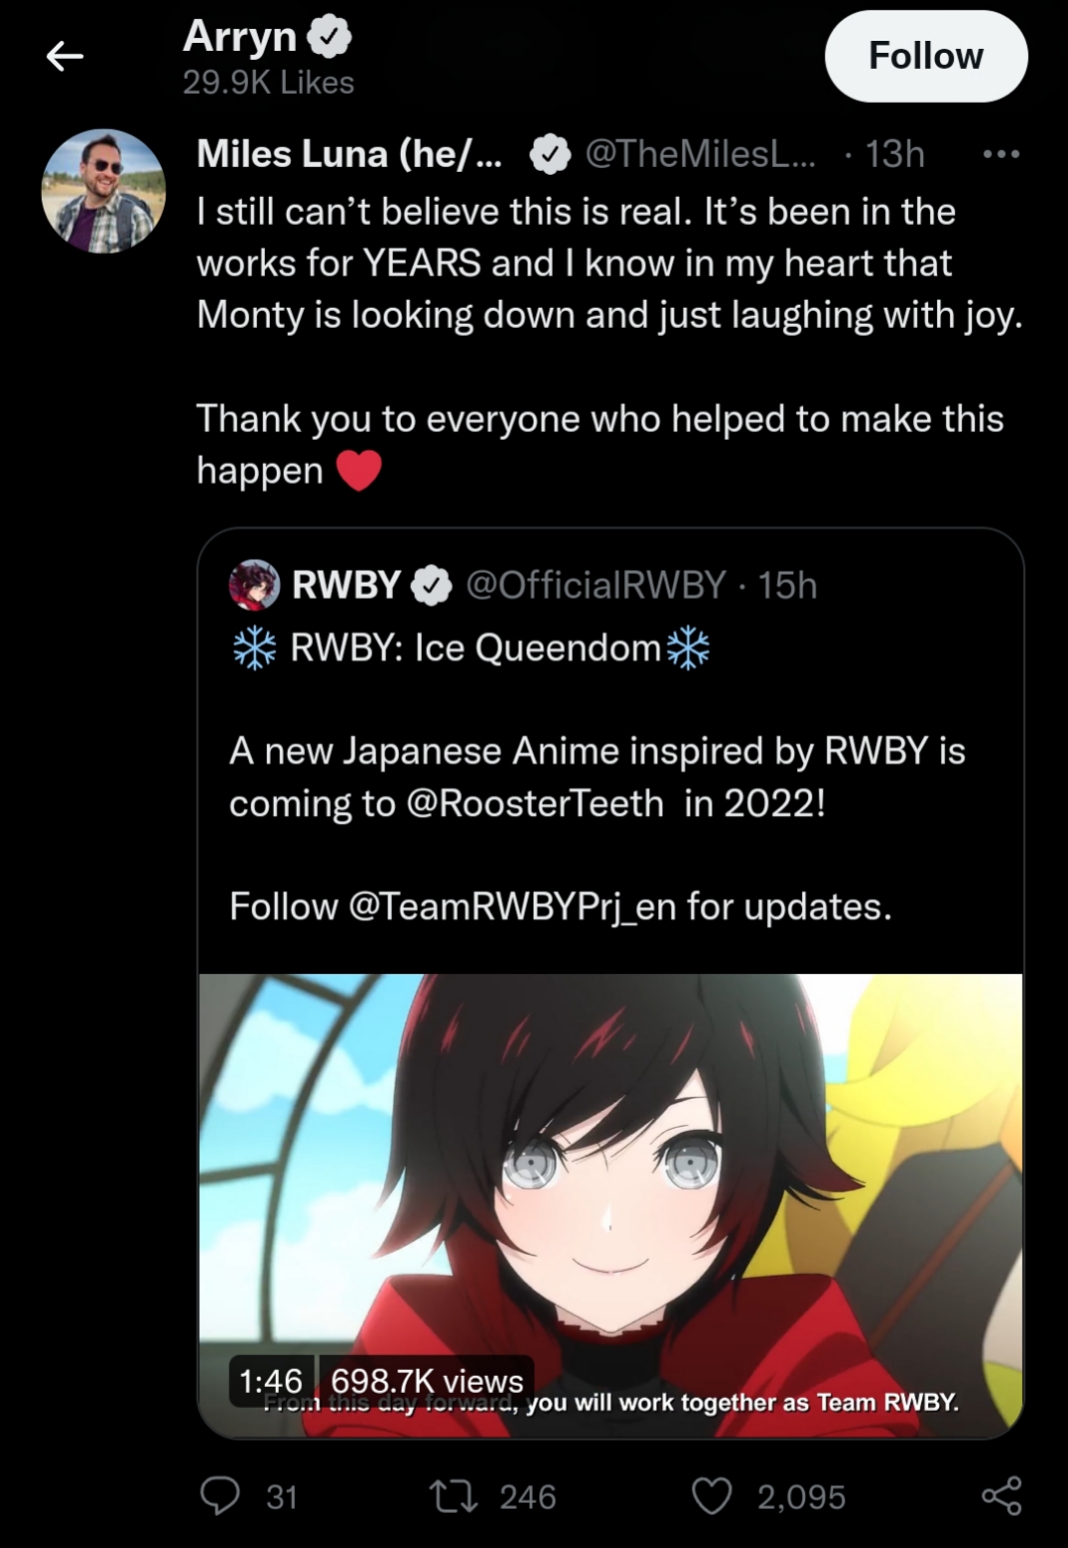Click the @TheMilesL... handle
This screenshot has height=1548, width=1068.
pos(700,153)
